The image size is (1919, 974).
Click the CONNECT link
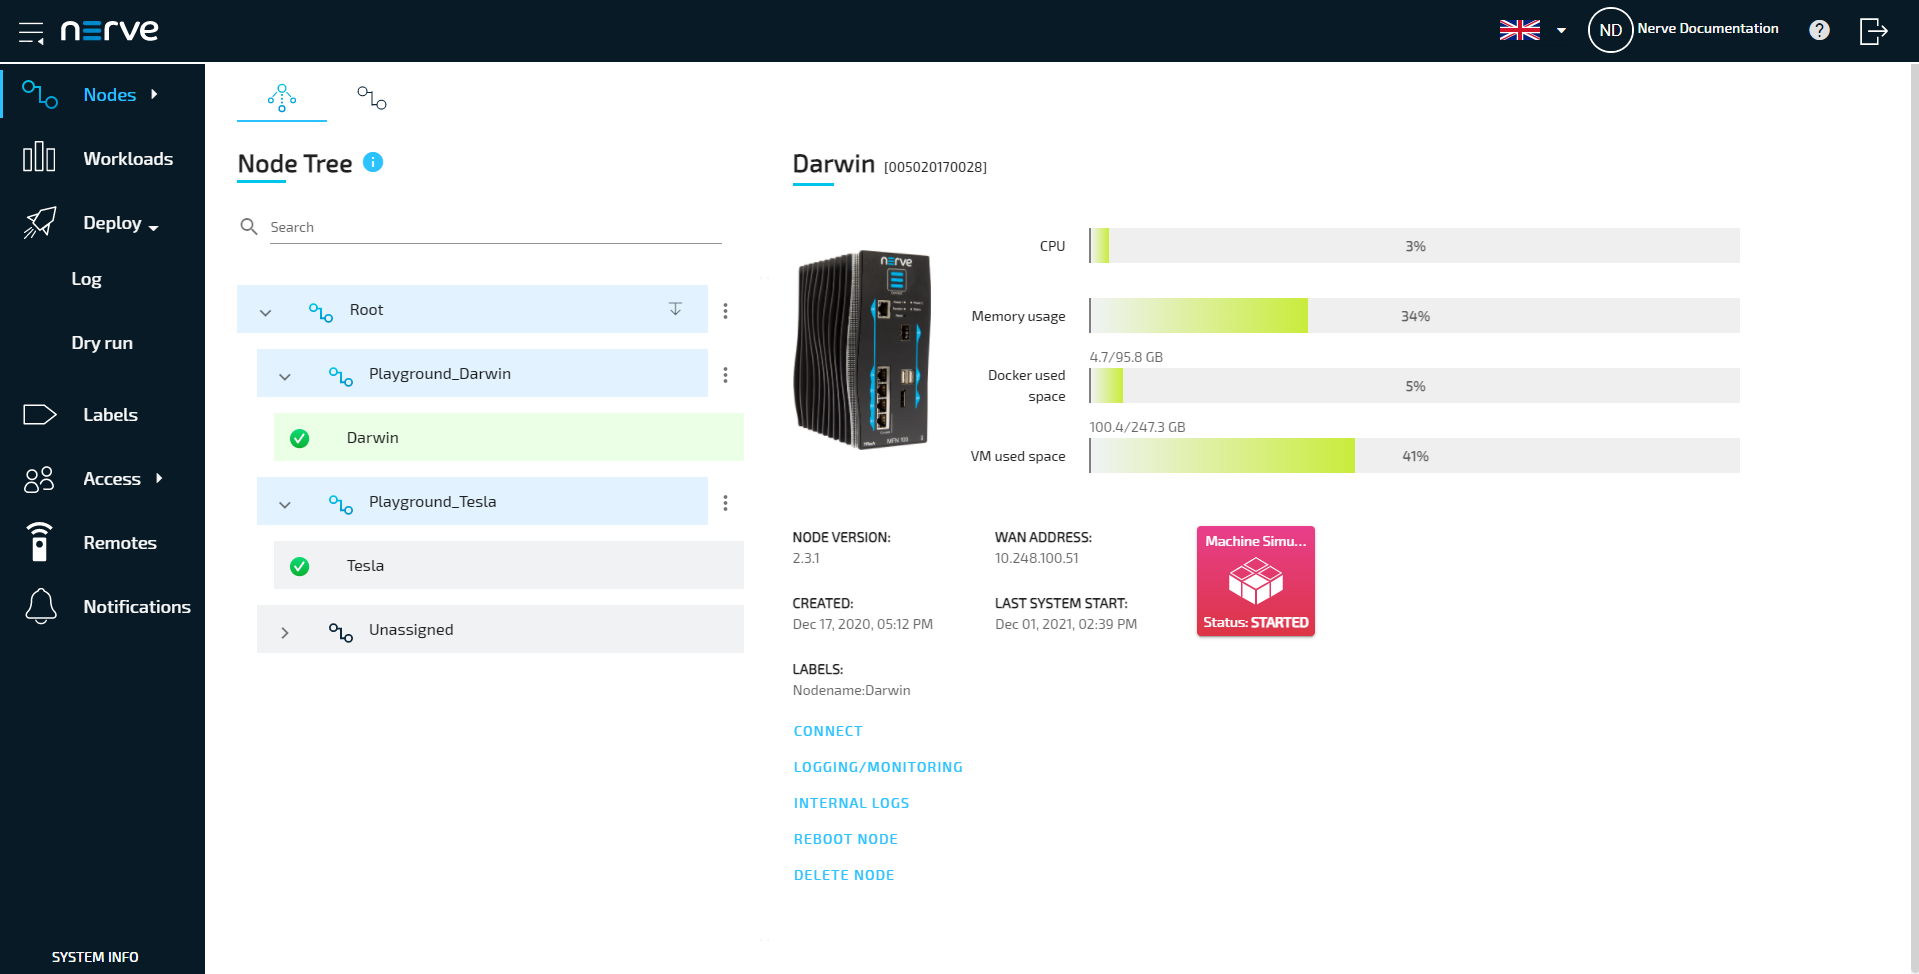tap(827, 731)
